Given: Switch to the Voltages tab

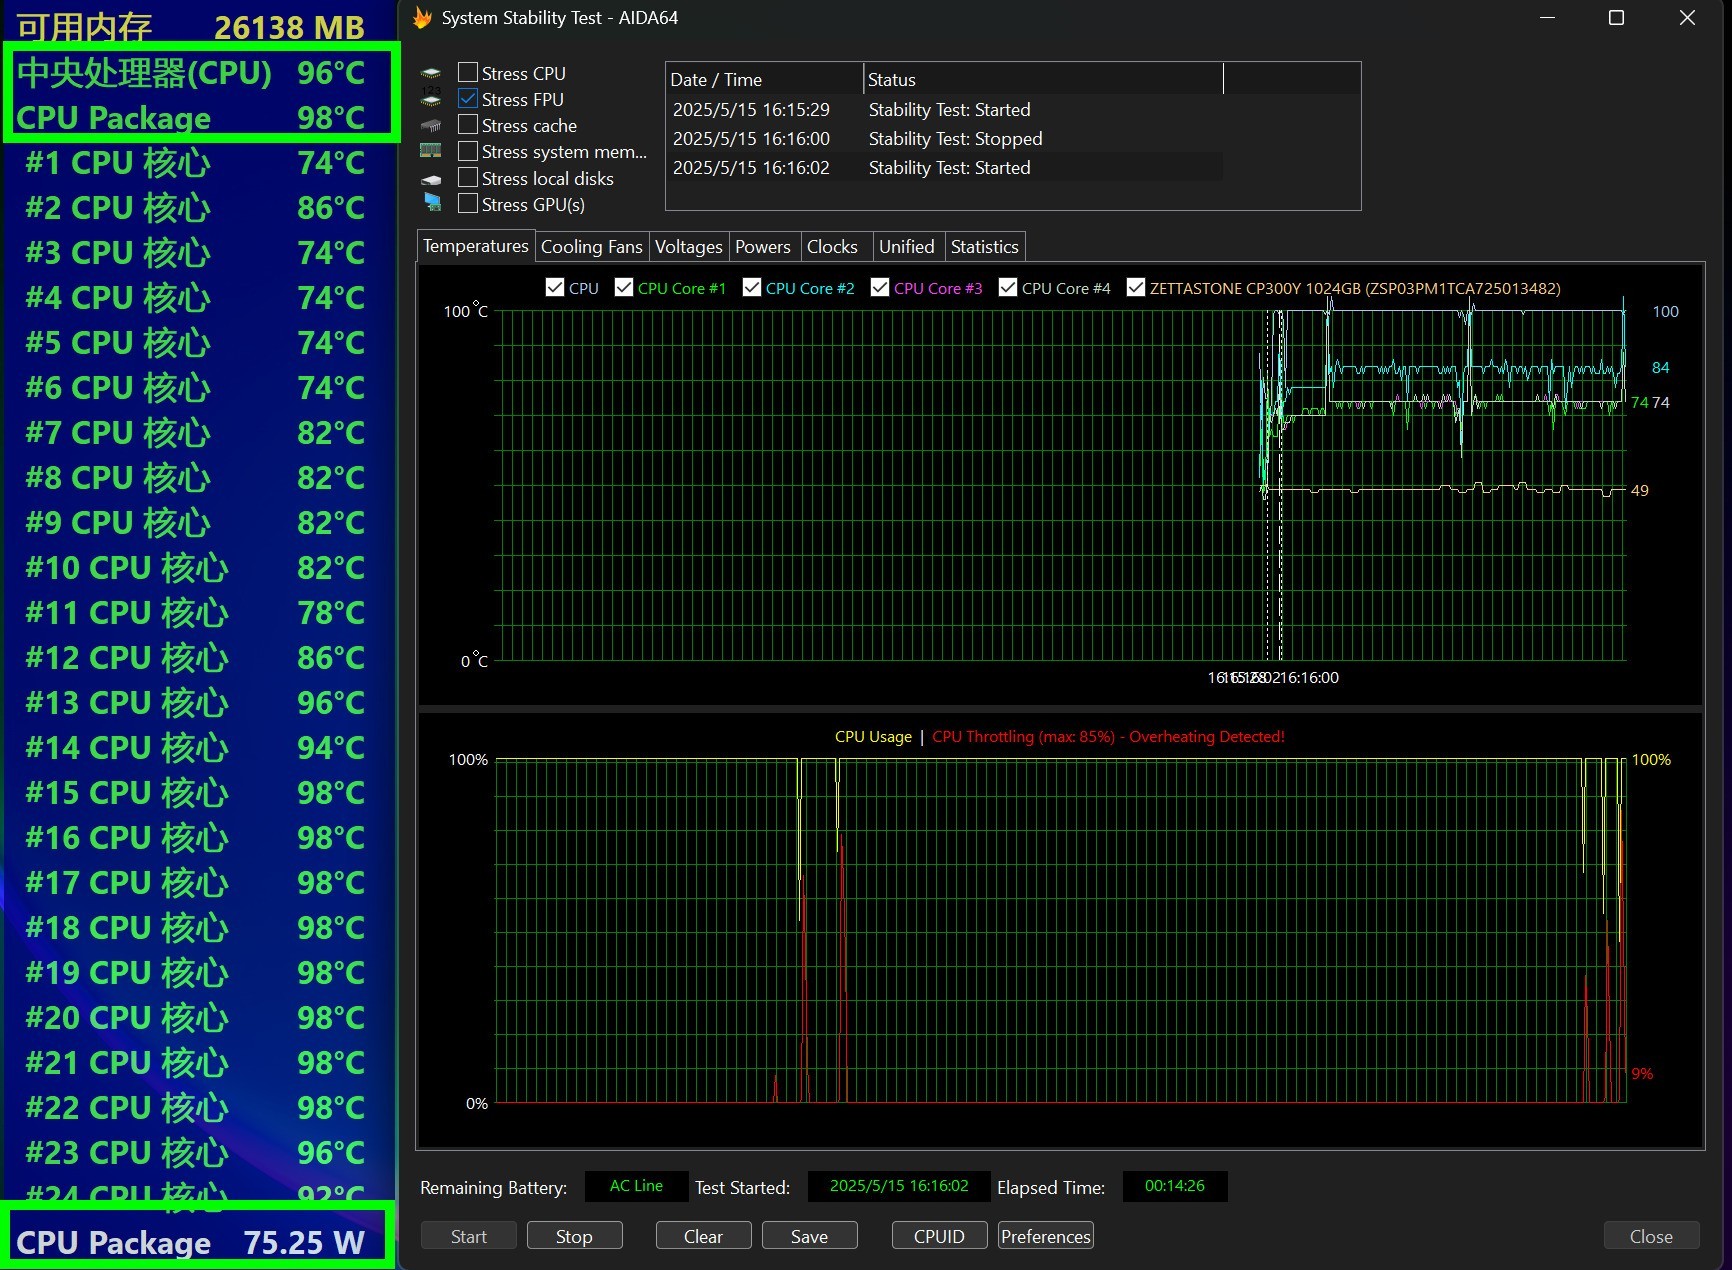Looking at the screenshot, I should coord(688,247).
